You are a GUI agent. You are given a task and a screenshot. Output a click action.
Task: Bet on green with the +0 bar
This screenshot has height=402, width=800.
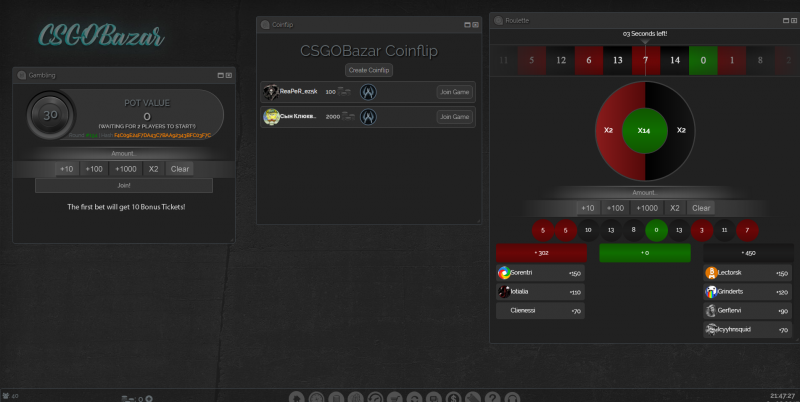tap(645, 253)
